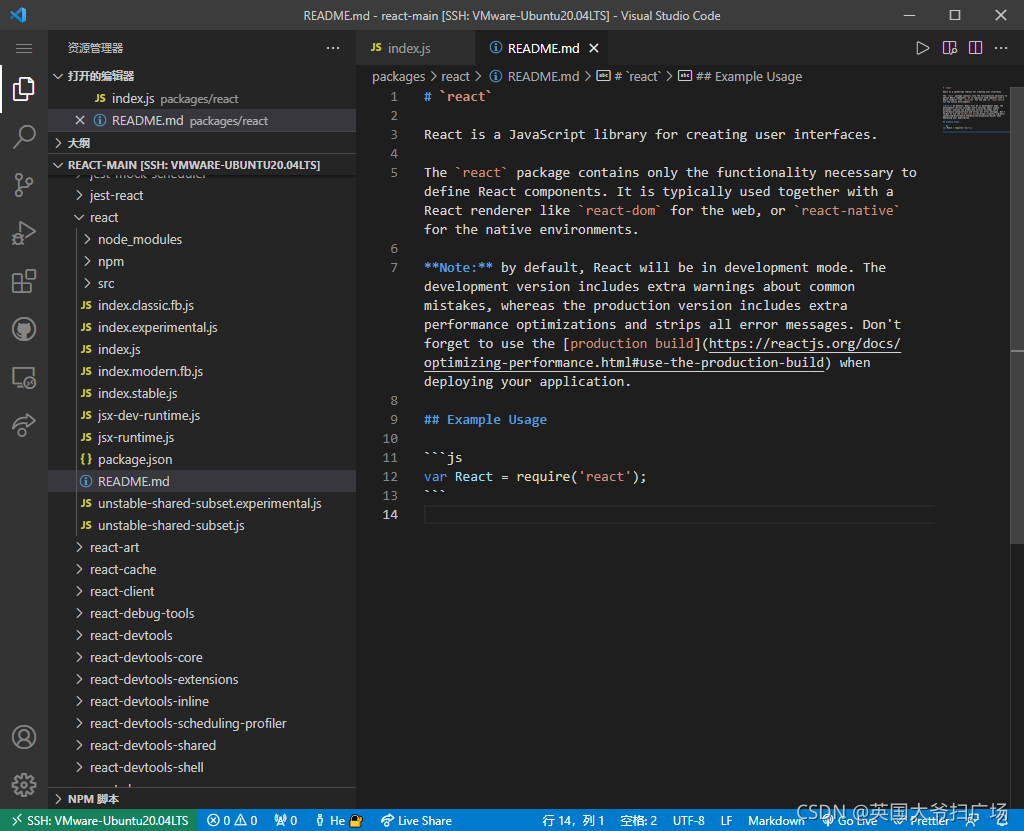Click the editor minimap
This screenshot has height=831, width=1024.
pyautogui.click(x=975, y=108)
